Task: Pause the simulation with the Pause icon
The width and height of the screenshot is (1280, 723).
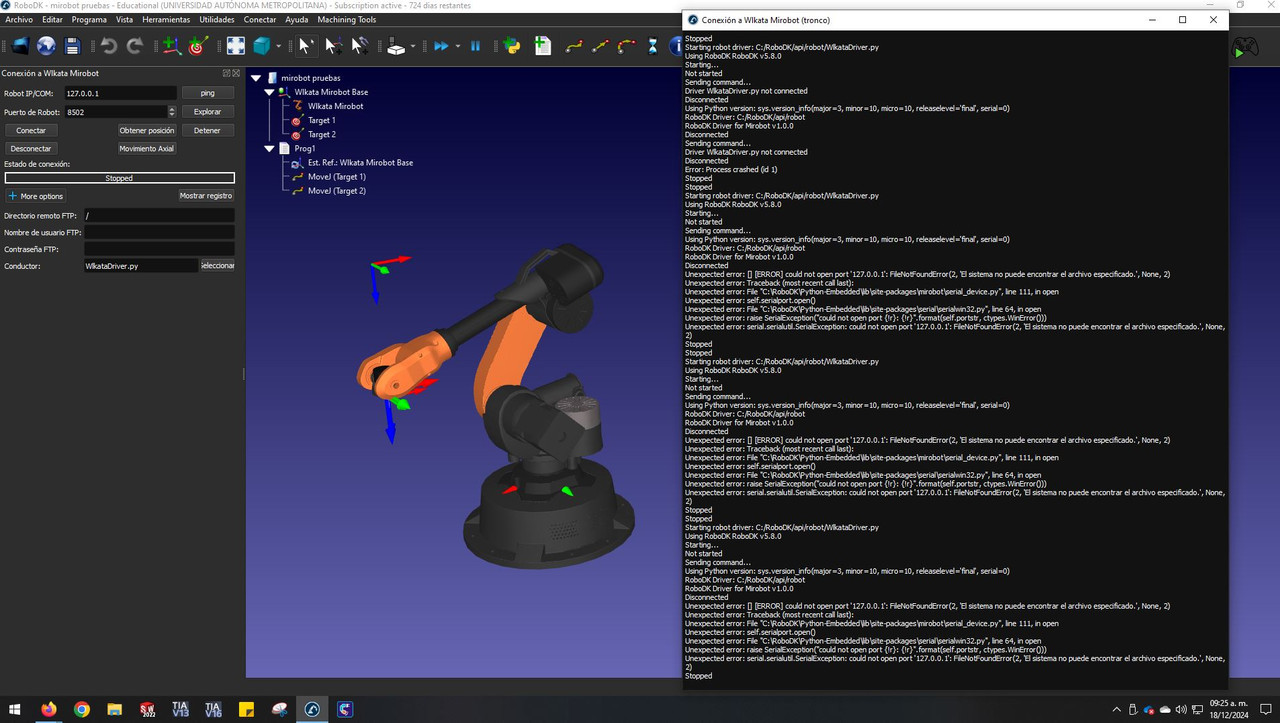Action: tap(475, 45)
